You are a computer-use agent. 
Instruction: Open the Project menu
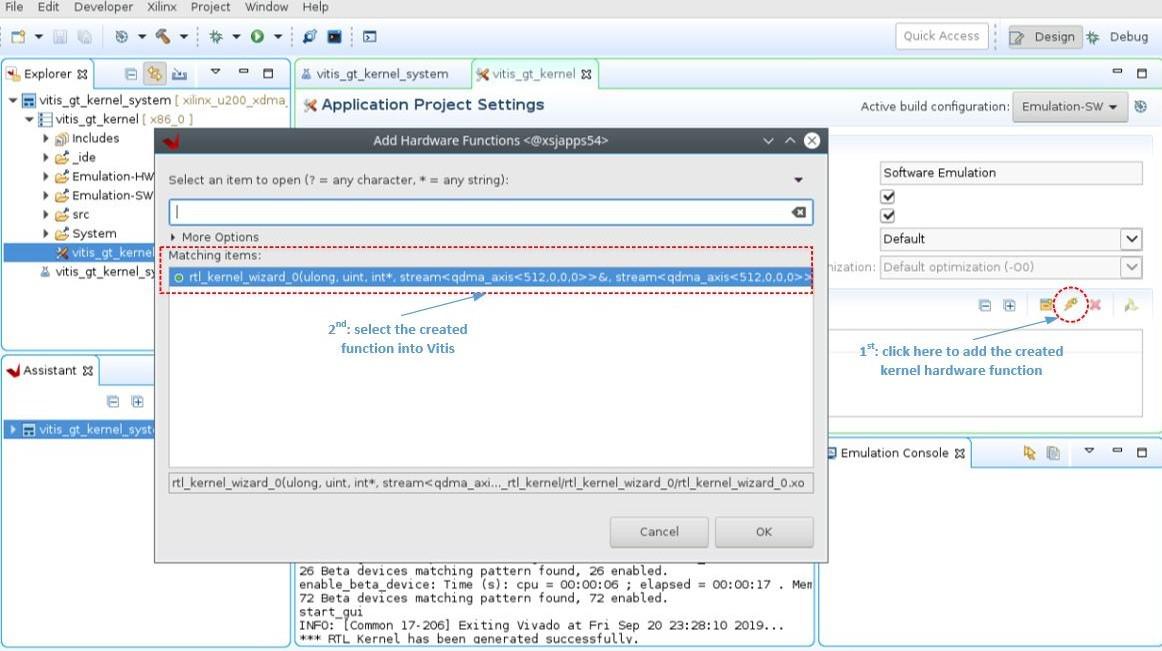(x=210, y=7)
